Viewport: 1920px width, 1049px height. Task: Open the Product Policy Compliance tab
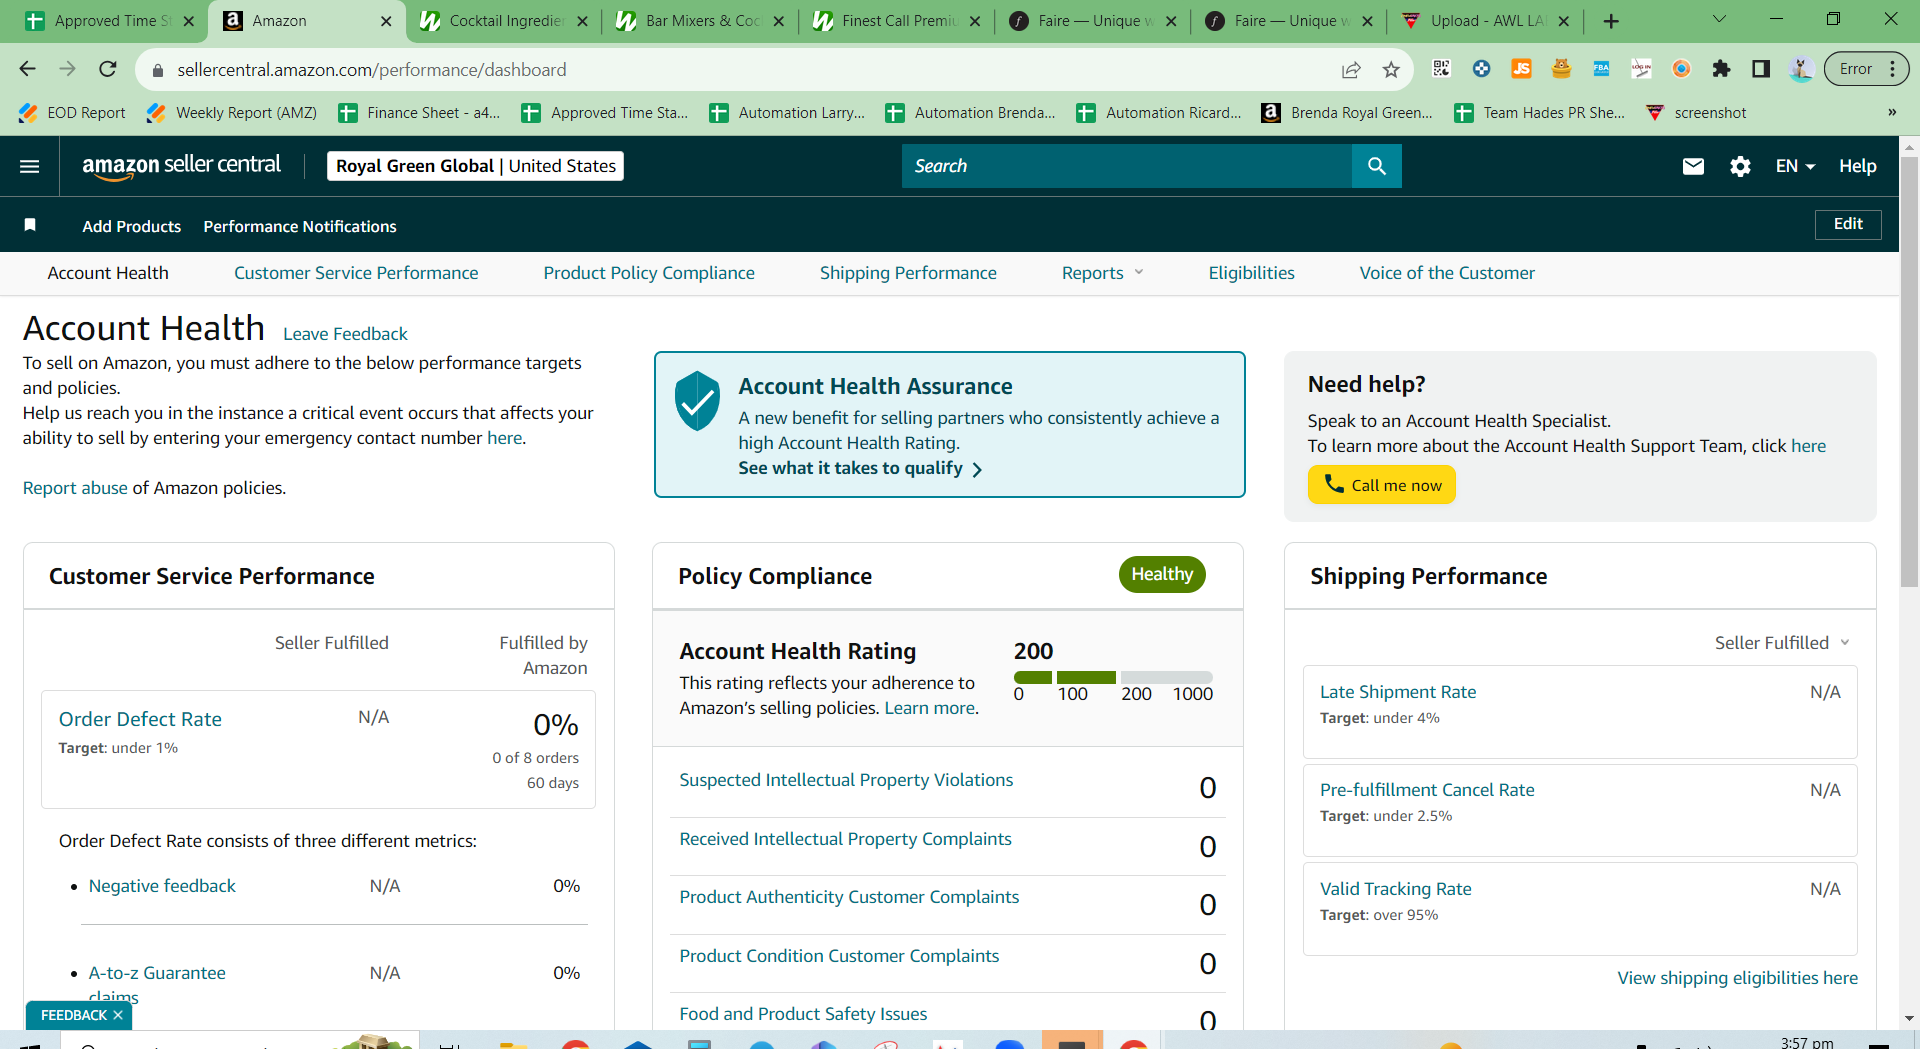(x=649, y=273)
